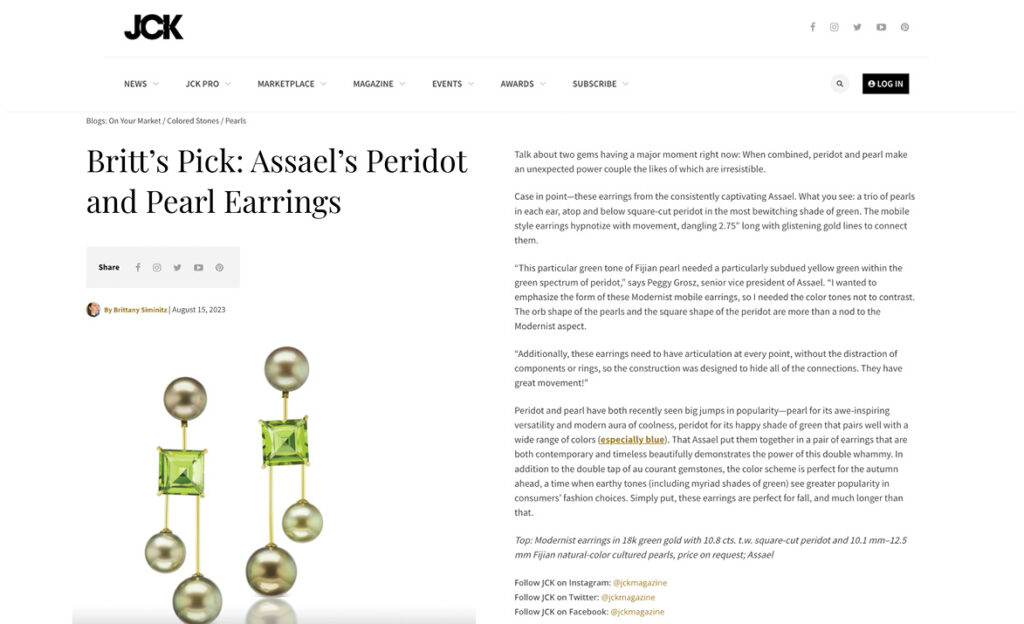Share the article via Pinterest in the Share box
Screen dimensions: 1024x624
point(219,267)
